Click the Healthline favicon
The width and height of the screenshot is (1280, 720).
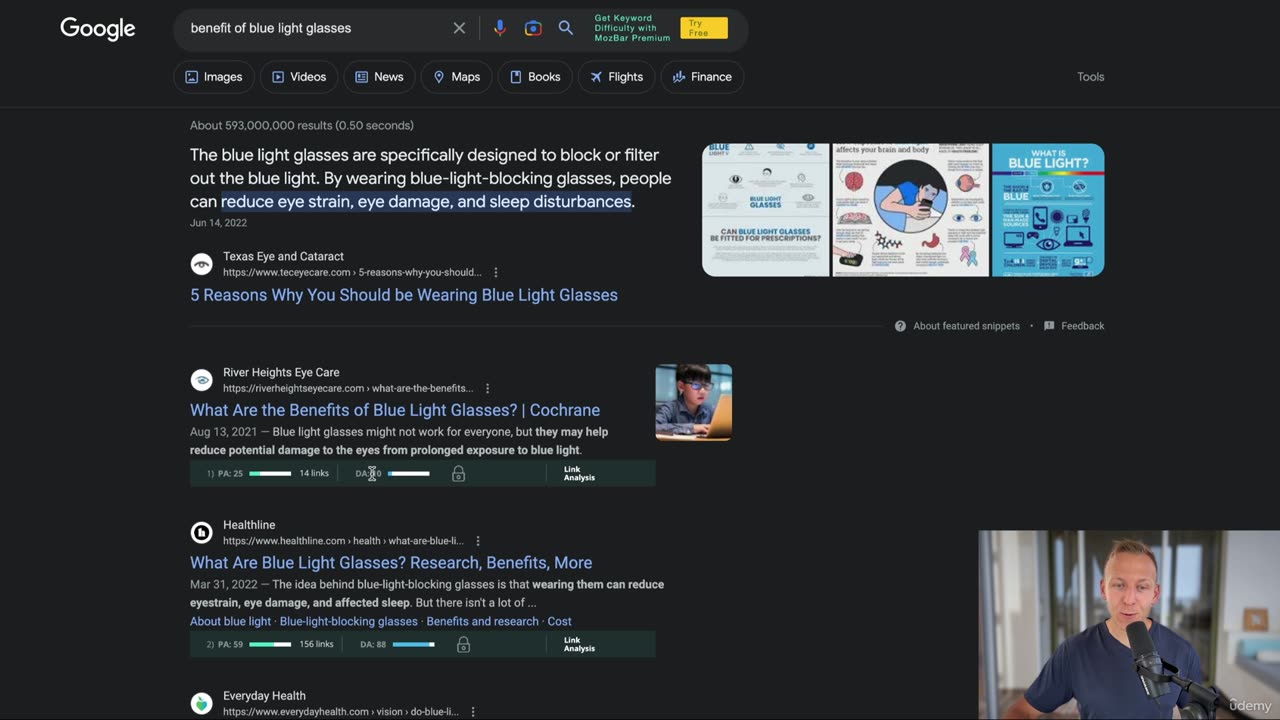point(202,532)
